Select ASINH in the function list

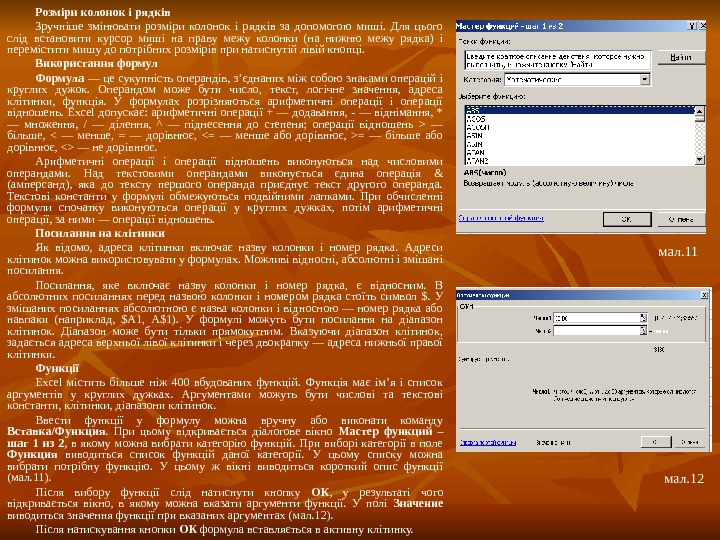(580, 144)
